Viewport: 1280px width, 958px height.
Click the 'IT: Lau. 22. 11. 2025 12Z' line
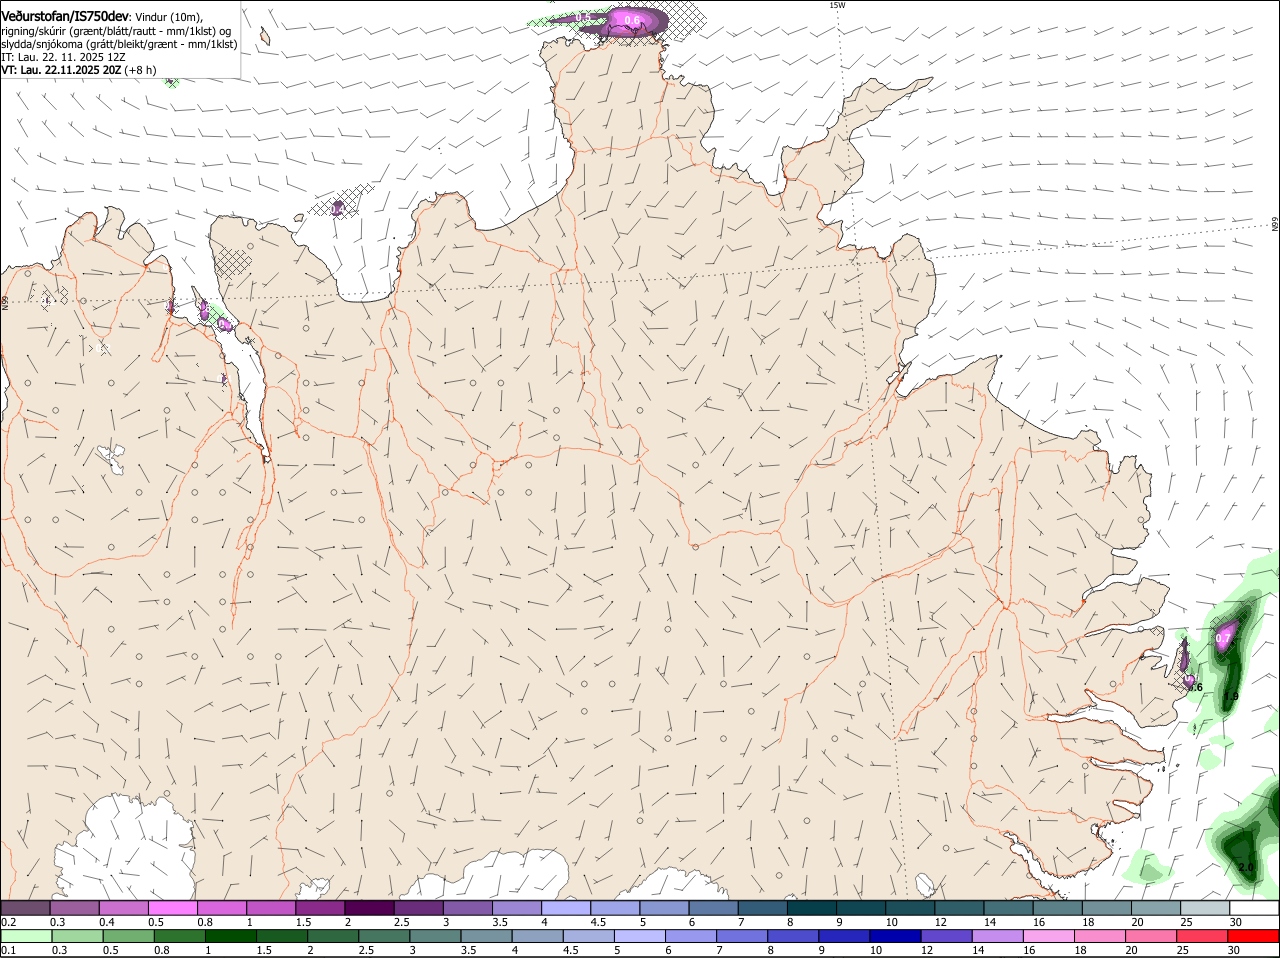(63, 57)
